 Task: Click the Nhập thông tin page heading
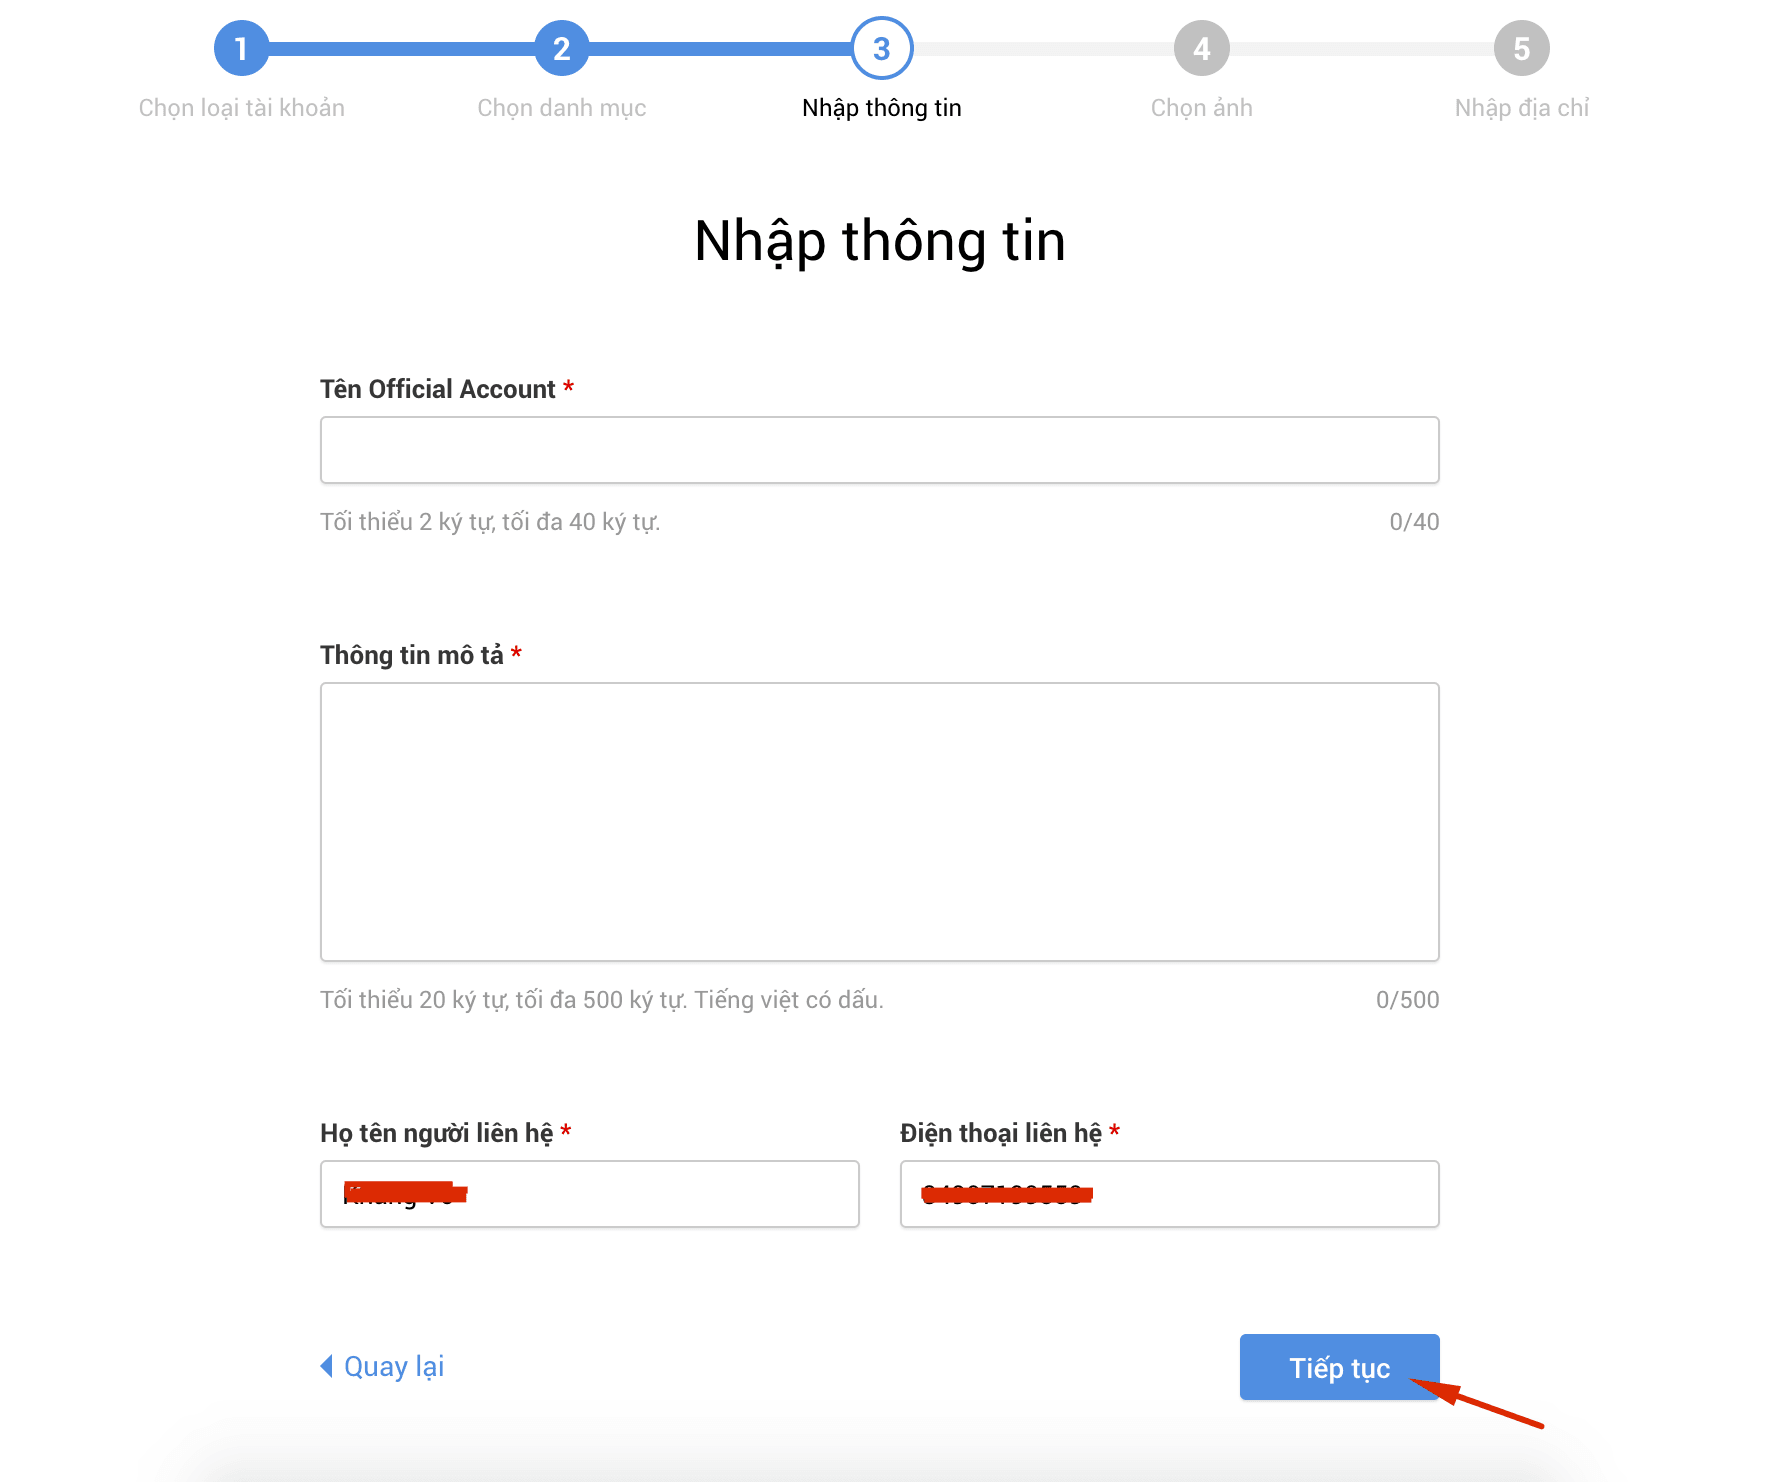[x=879, y=242]
